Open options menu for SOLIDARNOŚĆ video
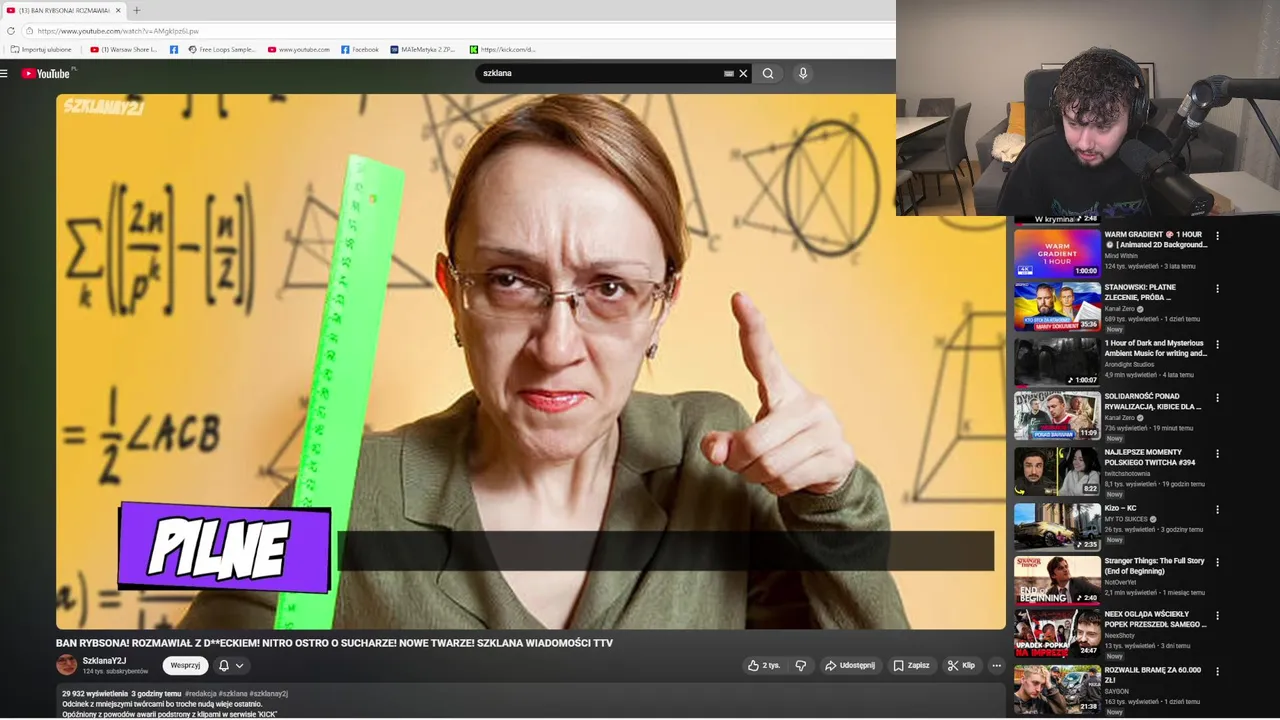The height and width of the screenshot is (720, 1280). [x=1217, y=397]
